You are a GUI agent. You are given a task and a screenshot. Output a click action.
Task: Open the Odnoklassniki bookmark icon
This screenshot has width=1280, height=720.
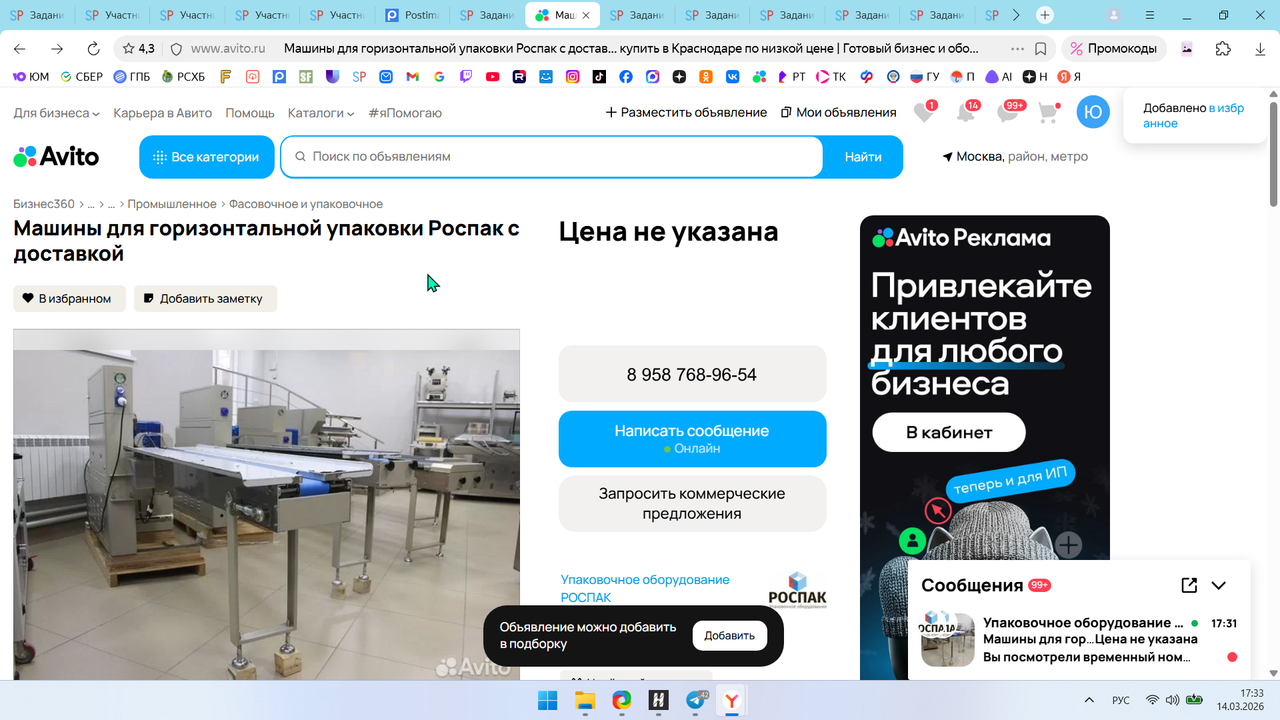[x=706, y=76]
